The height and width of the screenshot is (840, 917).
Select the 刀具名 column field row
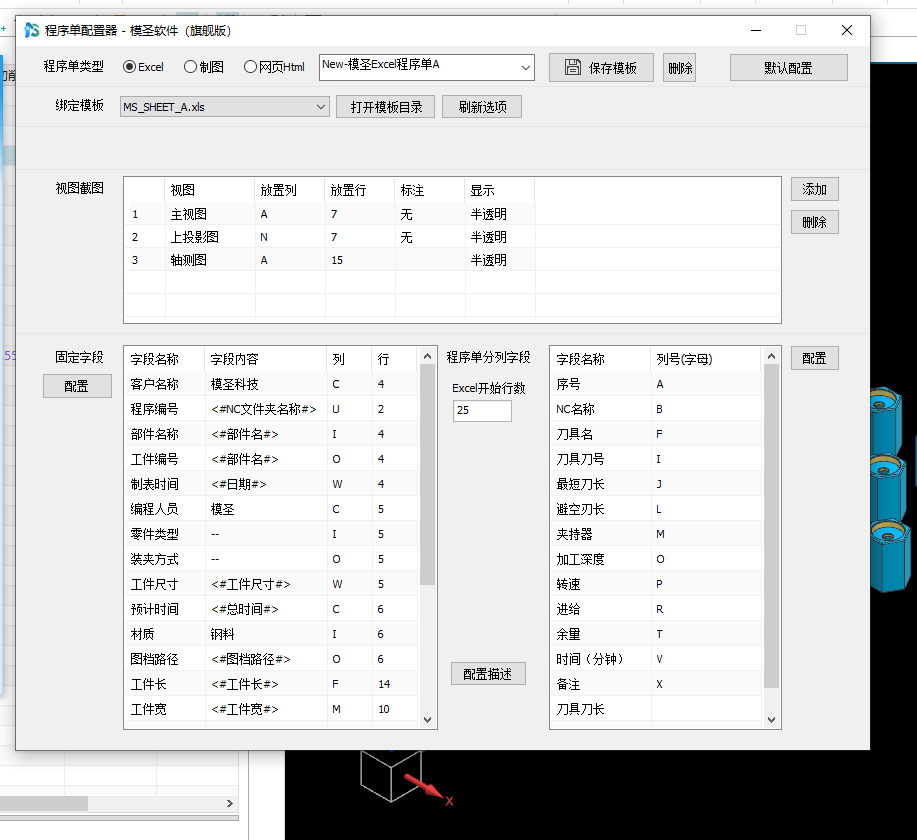[x=657, y=434]
